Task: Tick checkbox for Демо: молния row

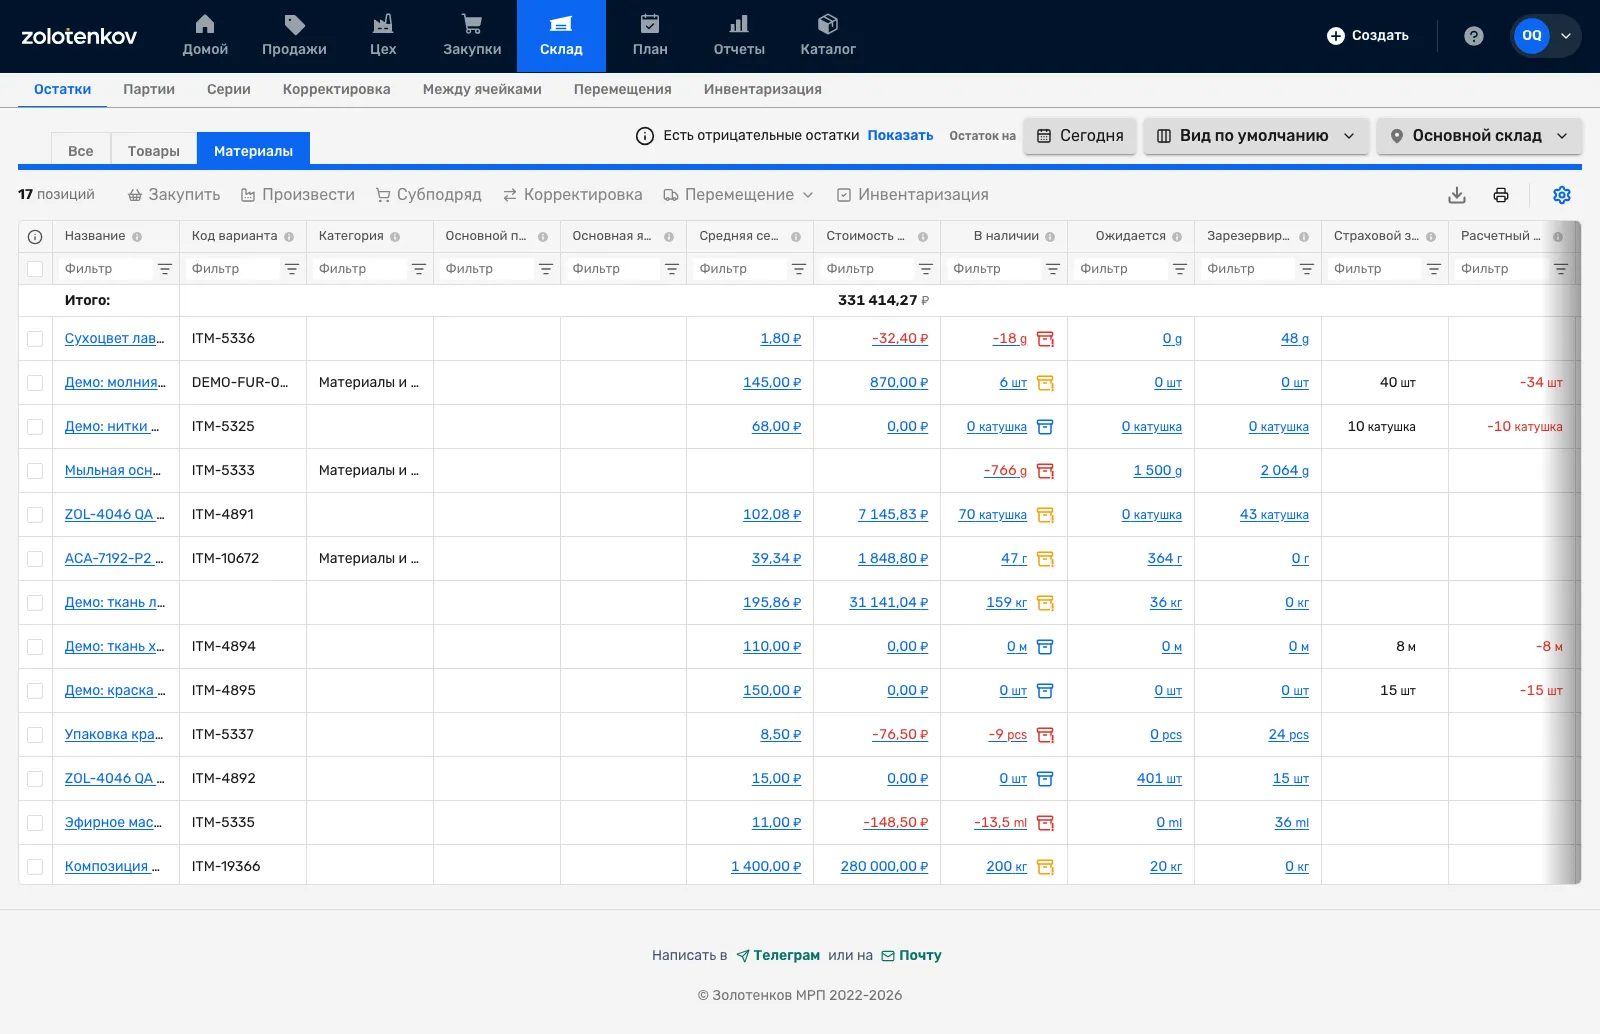Action: (x=35, y=383)
